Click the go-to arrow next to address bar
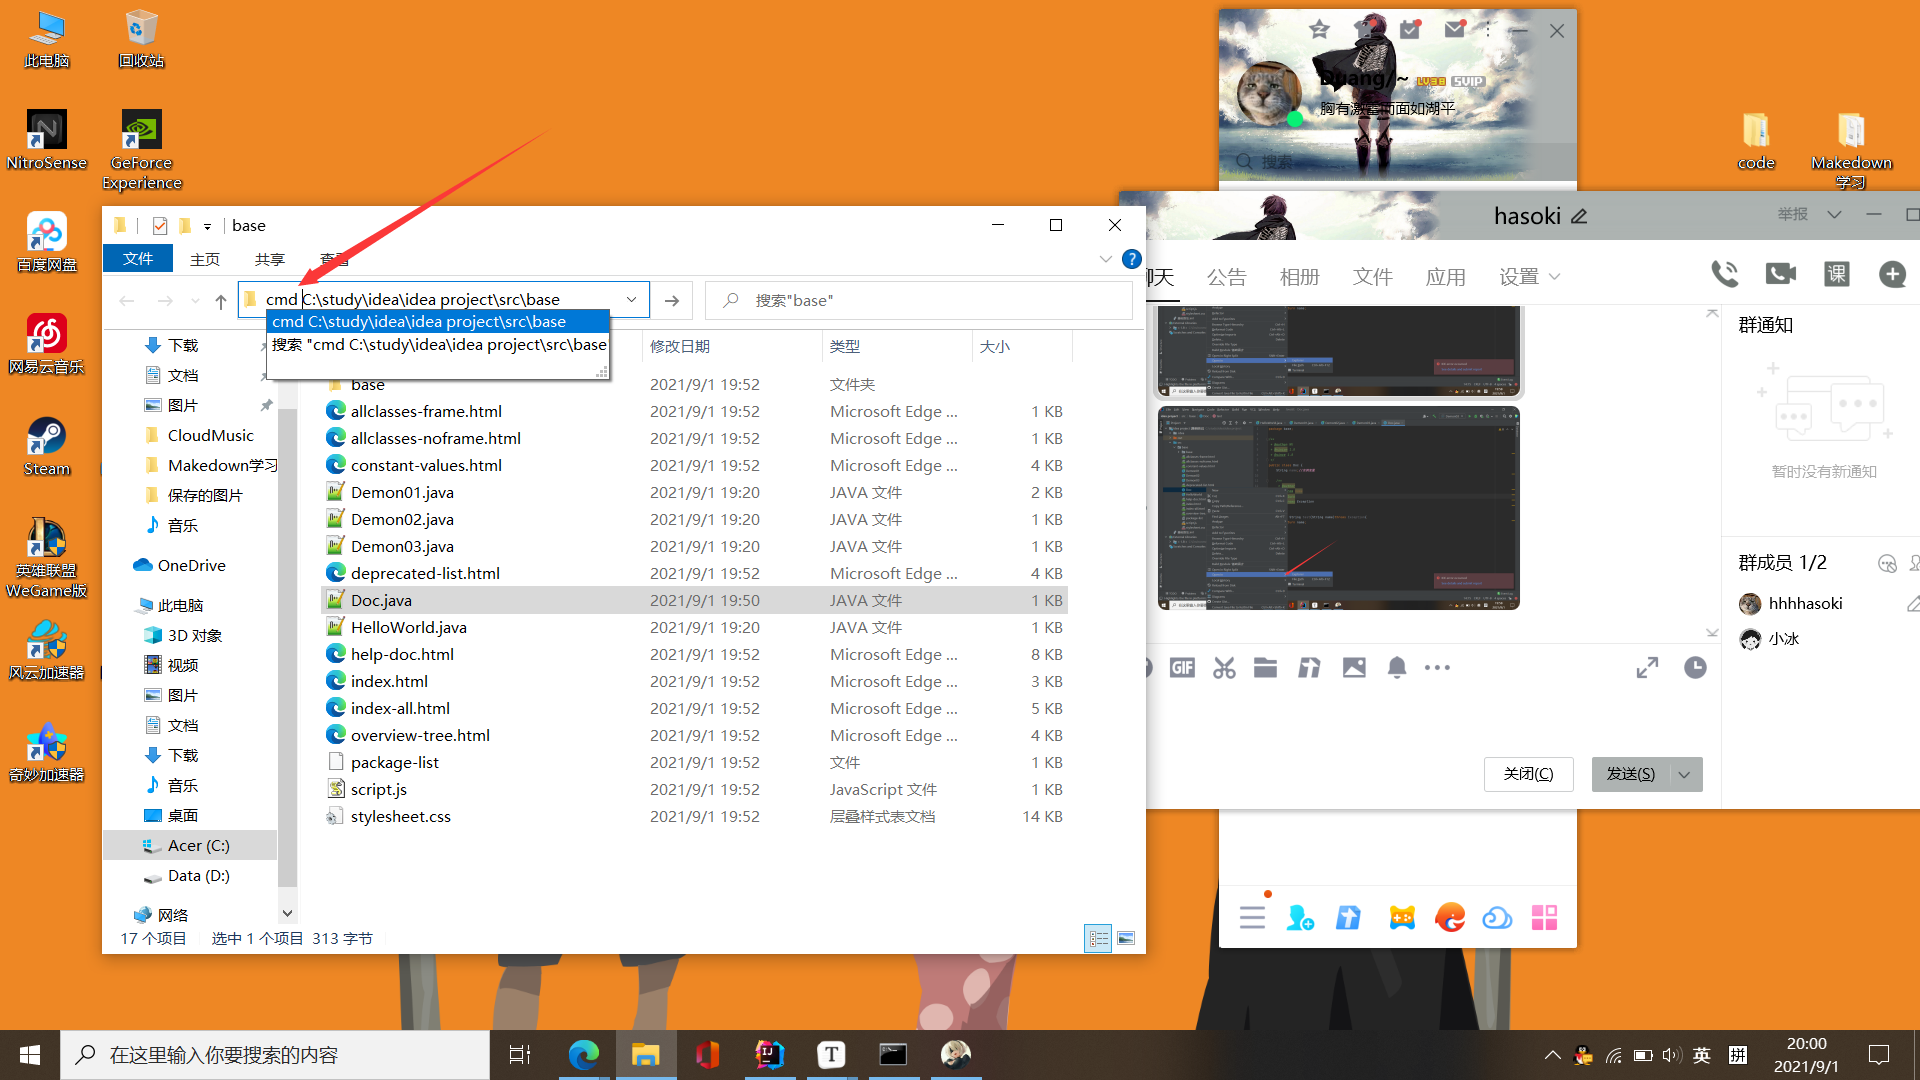1920x1080 pixels. pos(672,300)
